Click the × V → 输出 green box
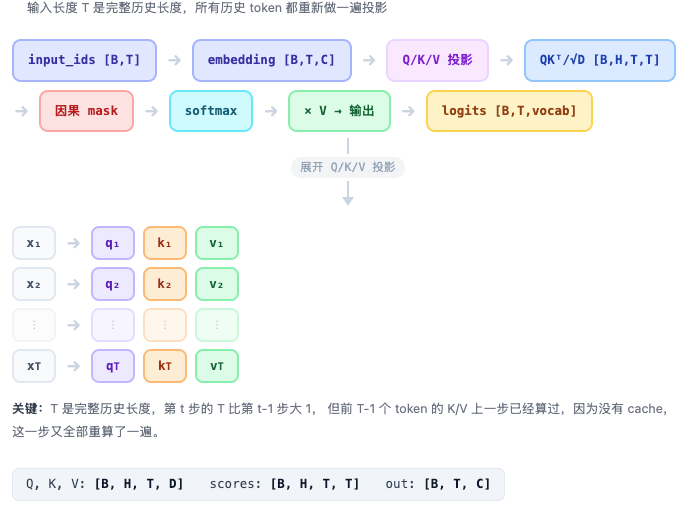 click(340, 111)
